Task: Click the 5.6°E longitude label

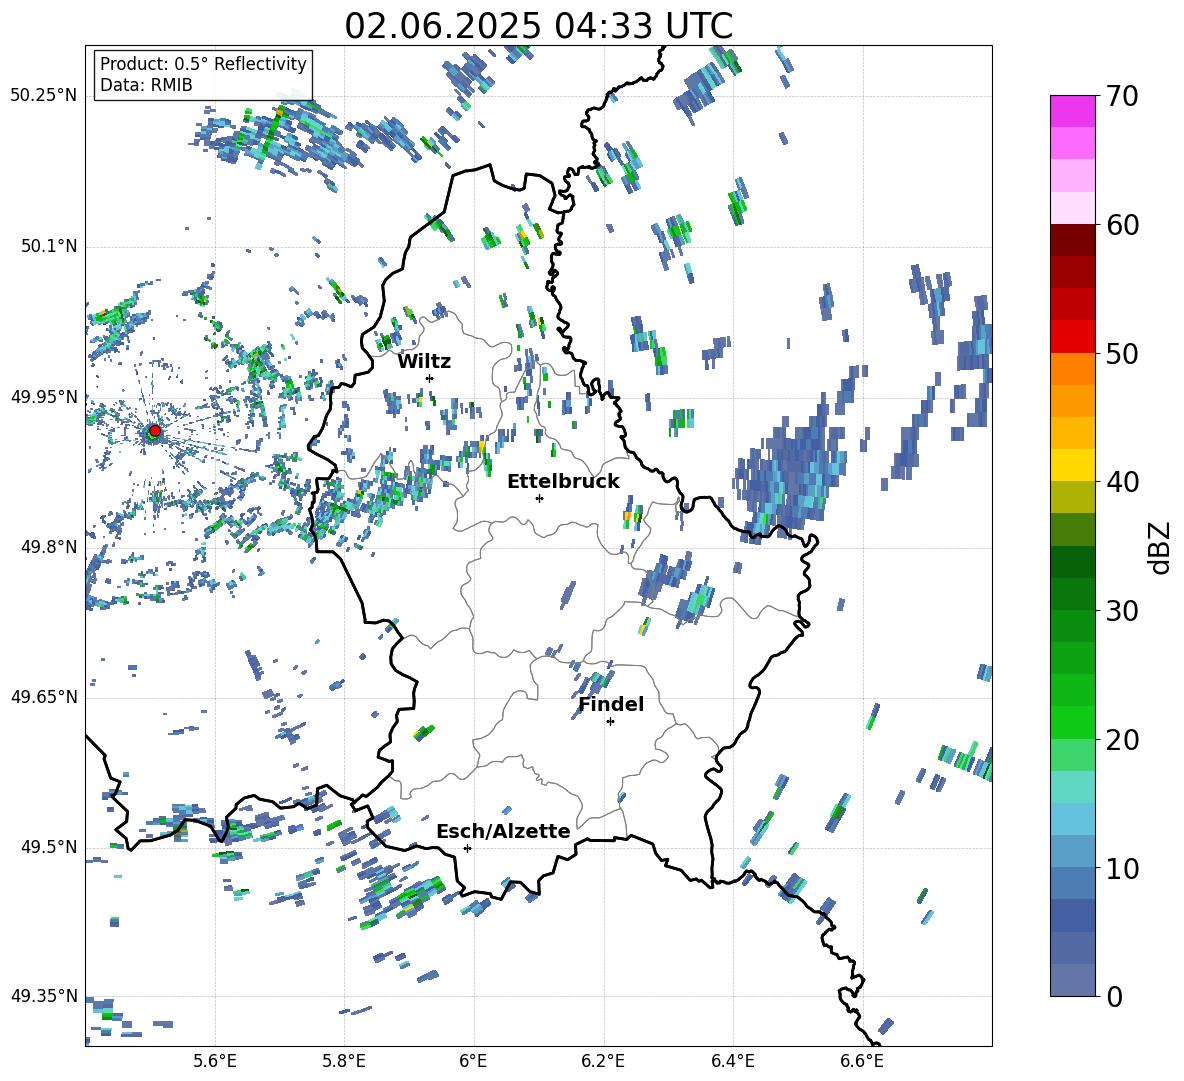Action: coord(215,1062)
